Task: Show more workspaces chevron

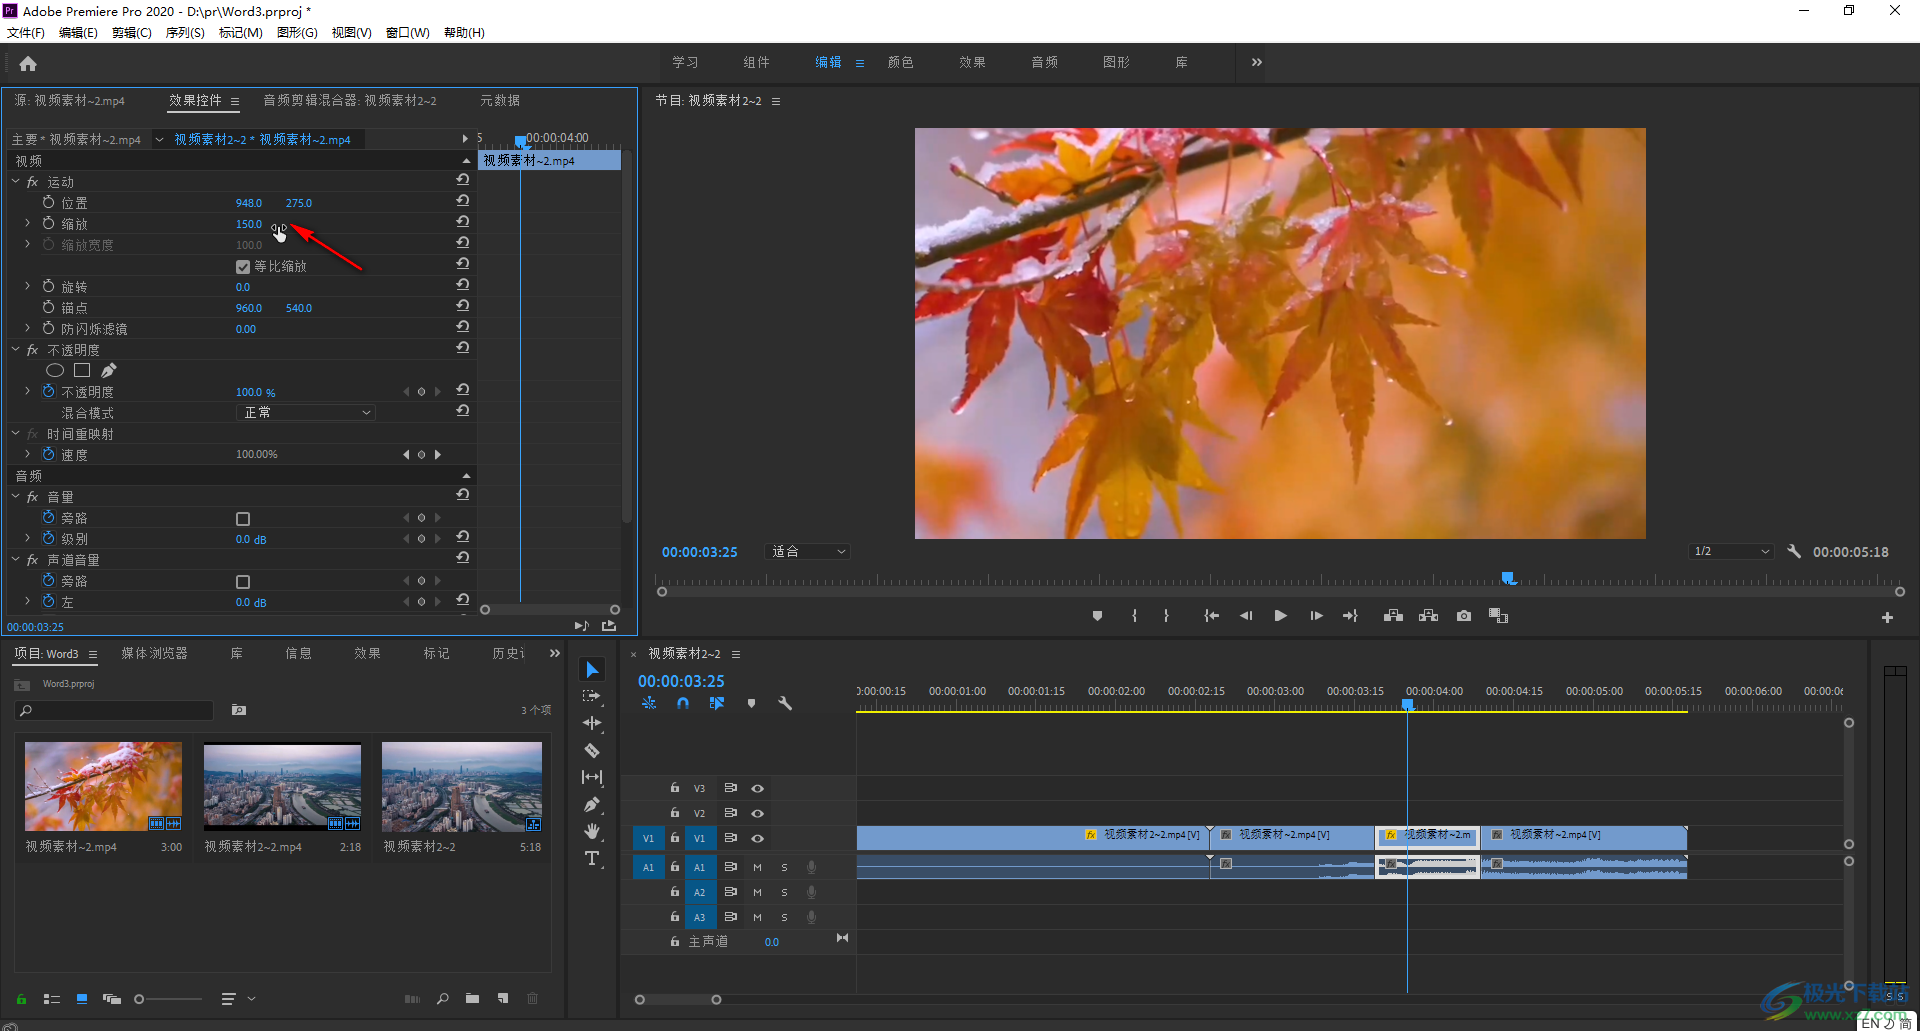Action: [x=1257, y=62]
